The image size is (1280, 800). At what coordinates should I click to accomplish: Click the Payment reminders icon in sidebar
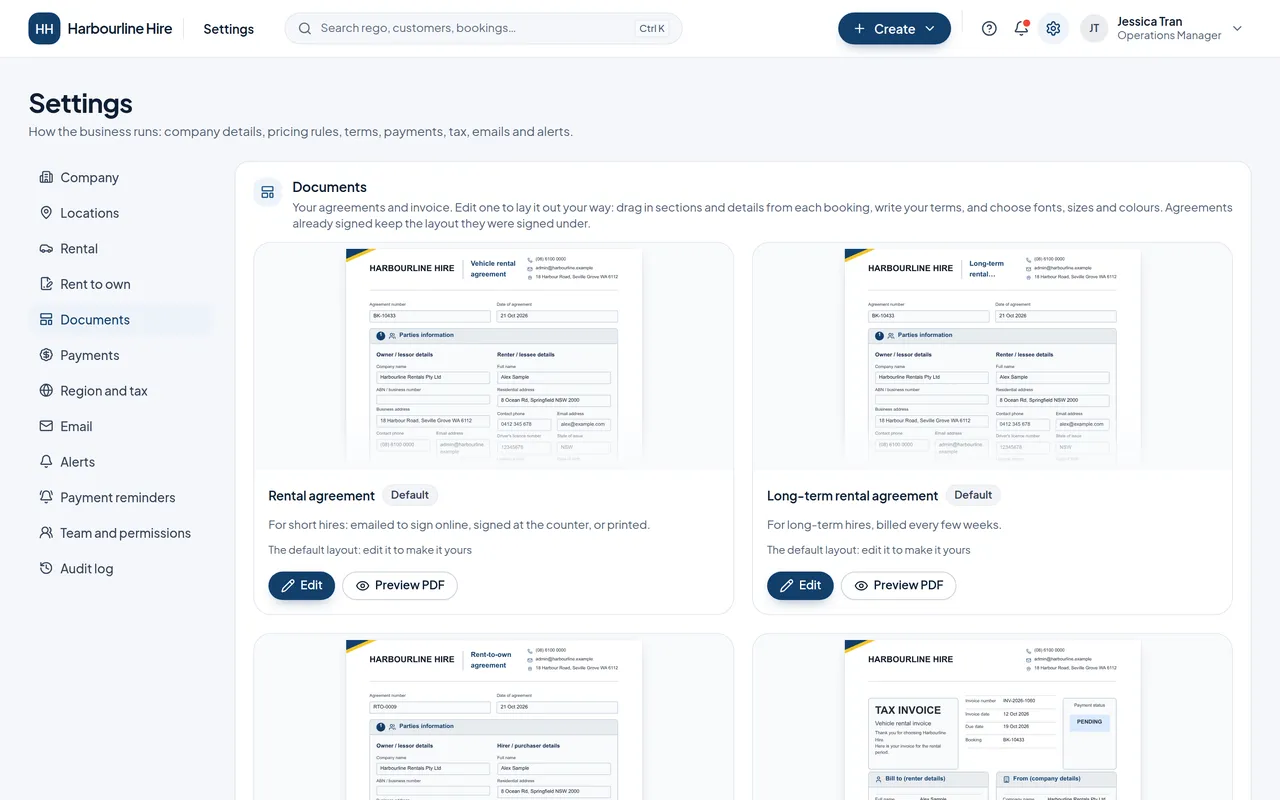pos(46,497)
